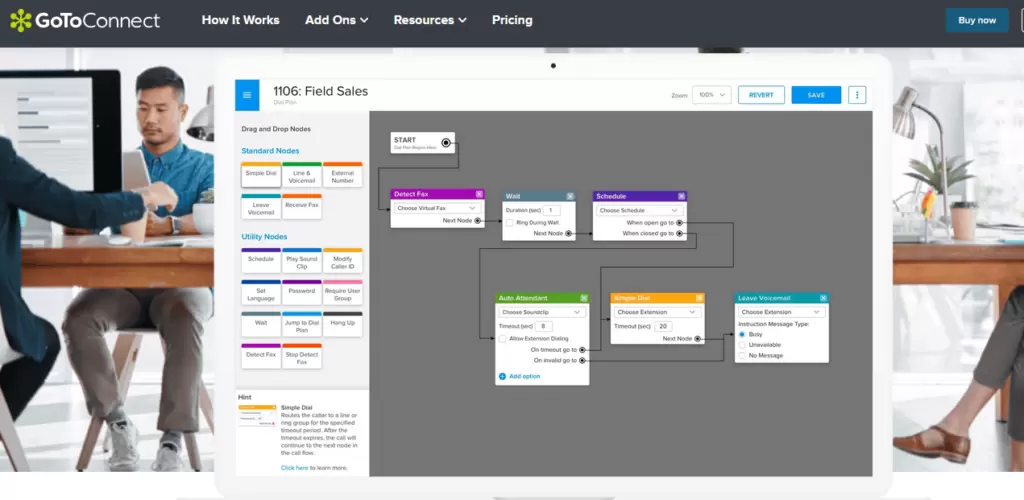The width and height of the screenshot is (1024, 500).
Task: Select the Hang Up node tile
Action: (342, 324)
